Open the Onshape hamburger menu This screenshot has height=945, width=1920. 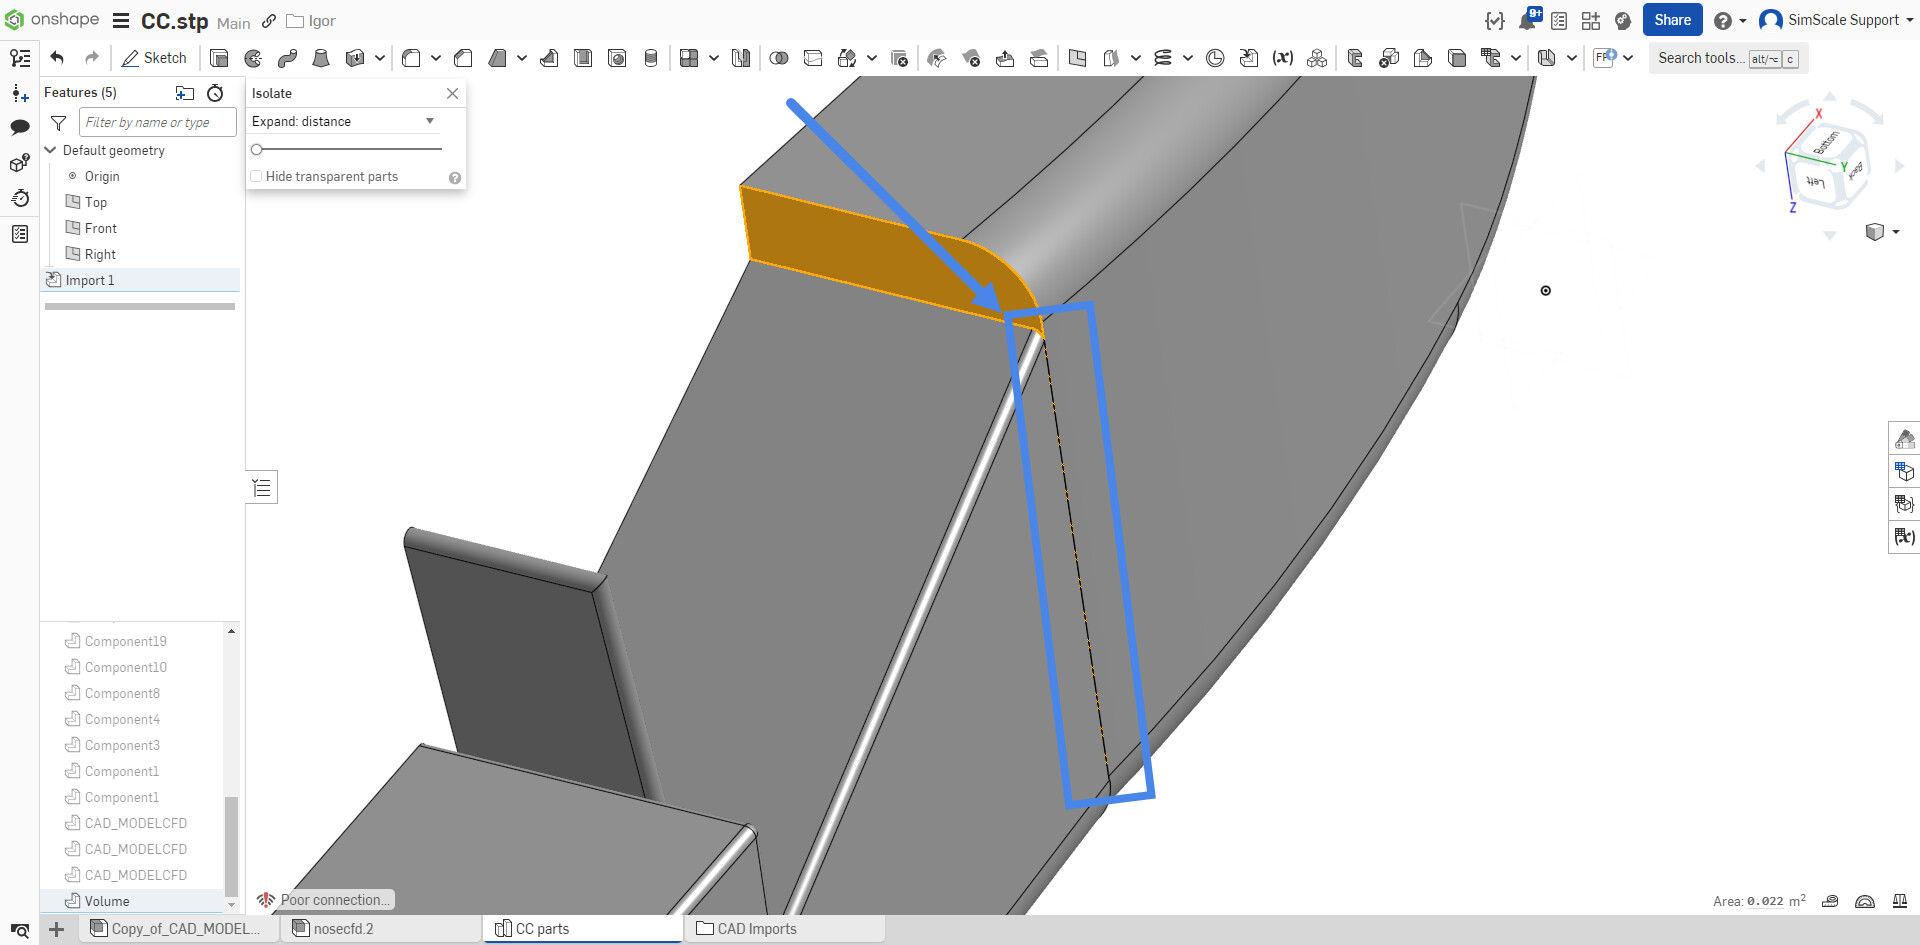click(121, 21)
